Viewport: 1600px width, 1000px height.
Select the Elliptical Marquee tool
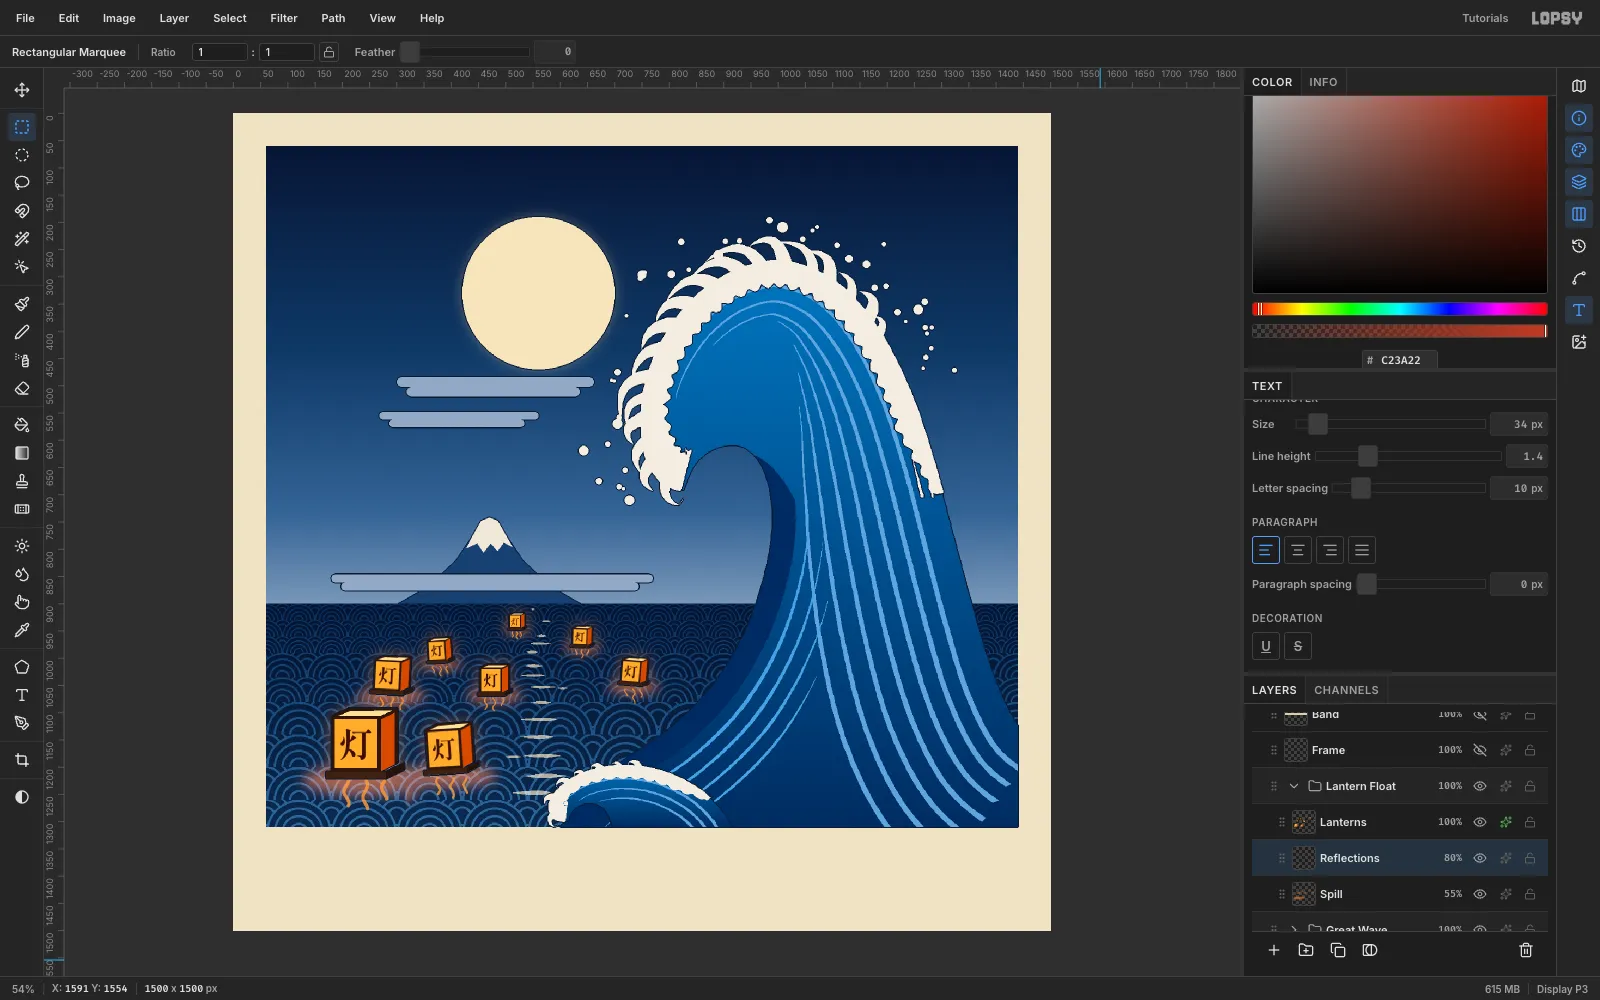22,155
